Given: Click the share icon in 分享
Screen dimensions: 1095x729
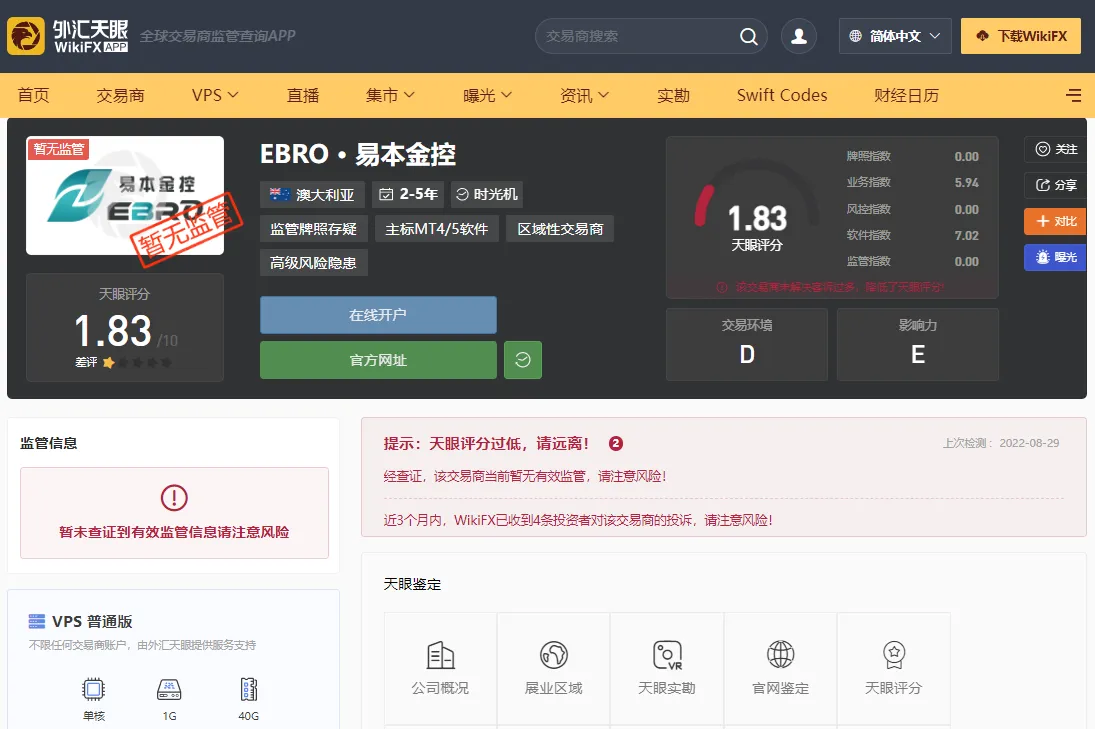Looking at the screenshot, I should [1043, 185].
